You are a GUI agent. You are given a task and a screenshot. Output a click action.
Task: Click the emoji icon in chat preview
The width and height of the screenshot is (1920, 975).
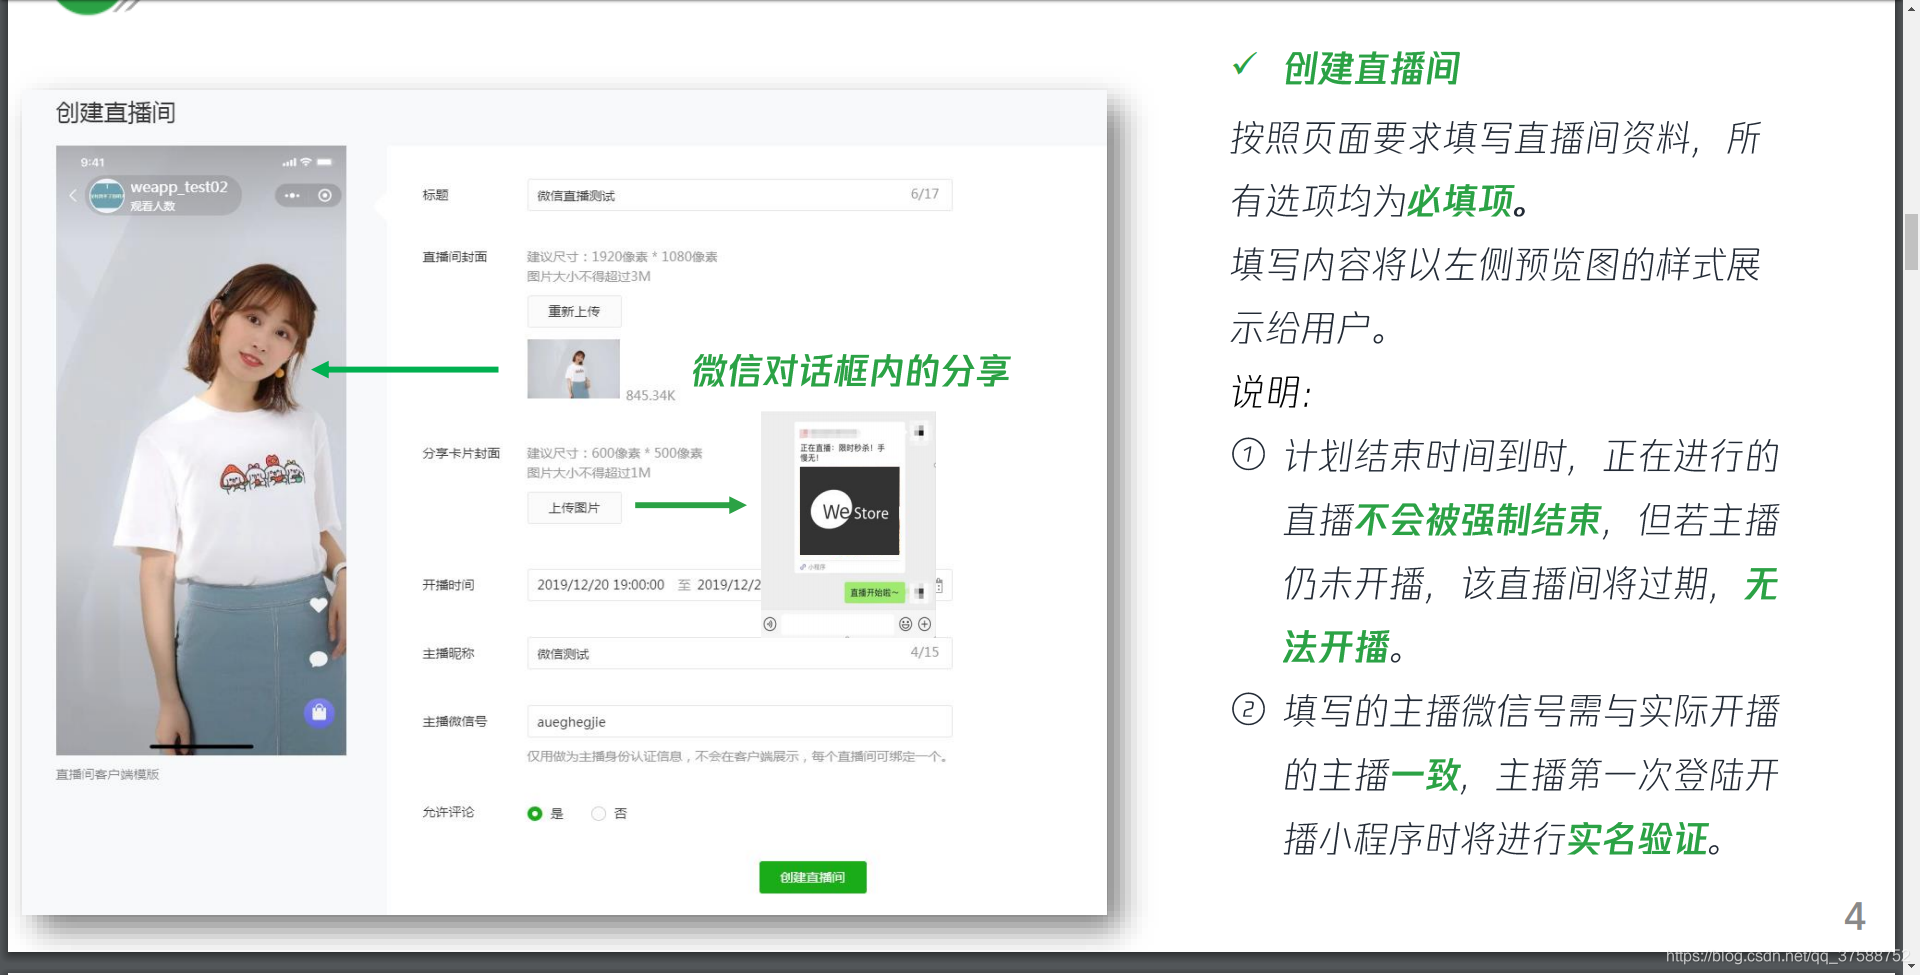click(905, 624)
